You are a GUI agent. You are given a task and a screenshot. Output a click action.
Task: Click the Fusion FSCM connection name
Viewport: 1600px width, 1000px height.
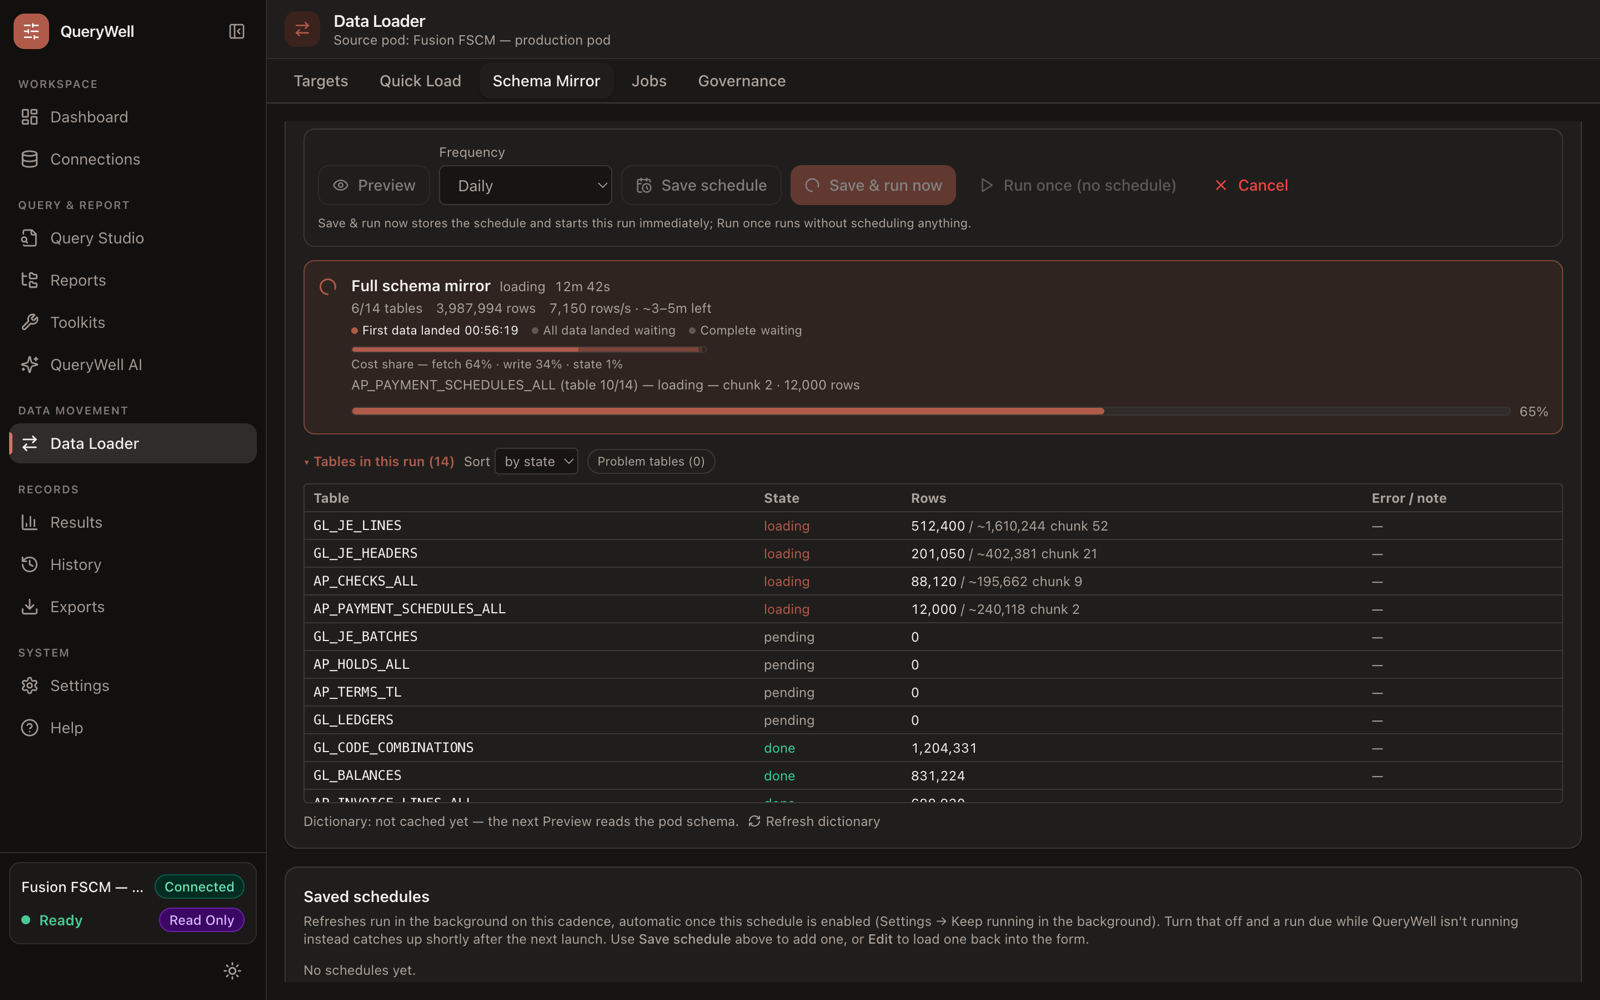pos(82,887)
